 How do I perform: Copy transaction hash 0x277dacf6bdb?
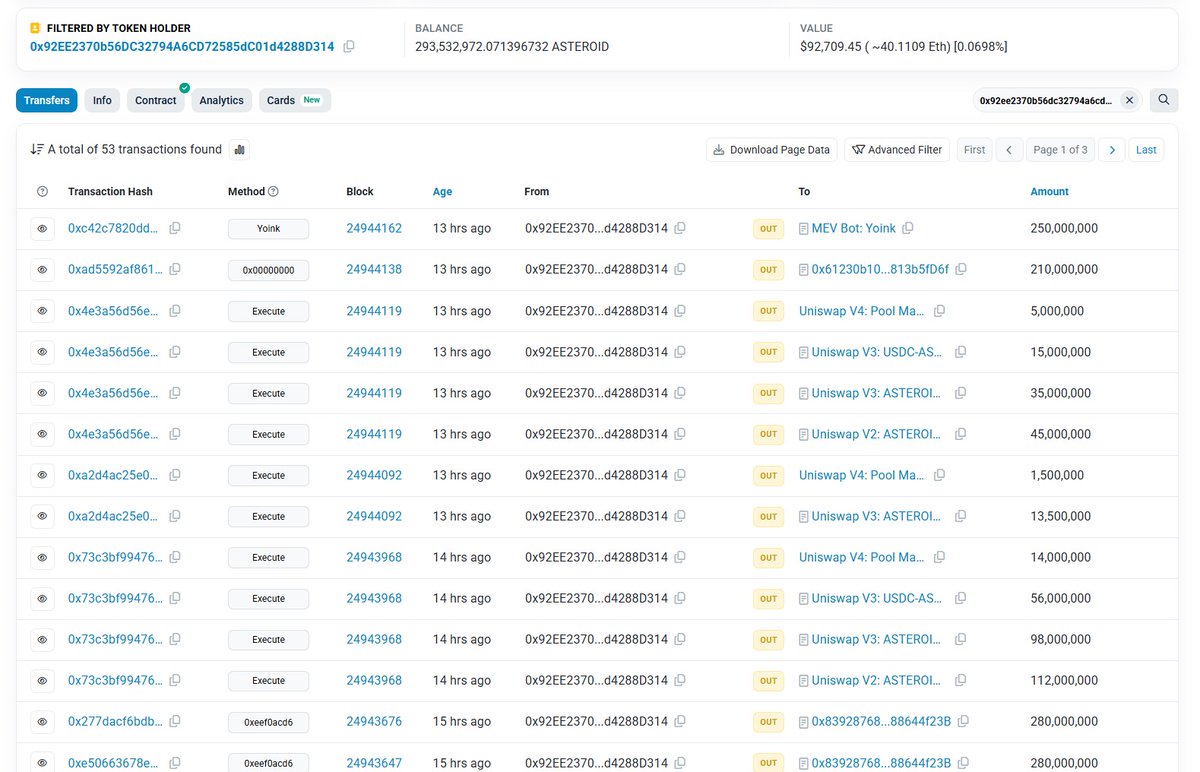[175, 722]
